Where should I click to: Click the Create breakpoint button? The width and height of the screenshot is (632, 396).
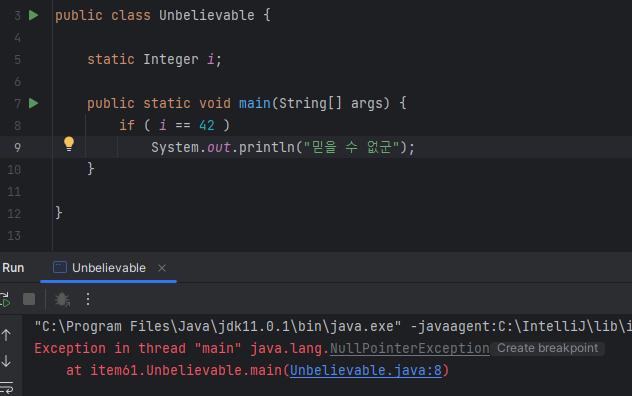coord(547,348)
